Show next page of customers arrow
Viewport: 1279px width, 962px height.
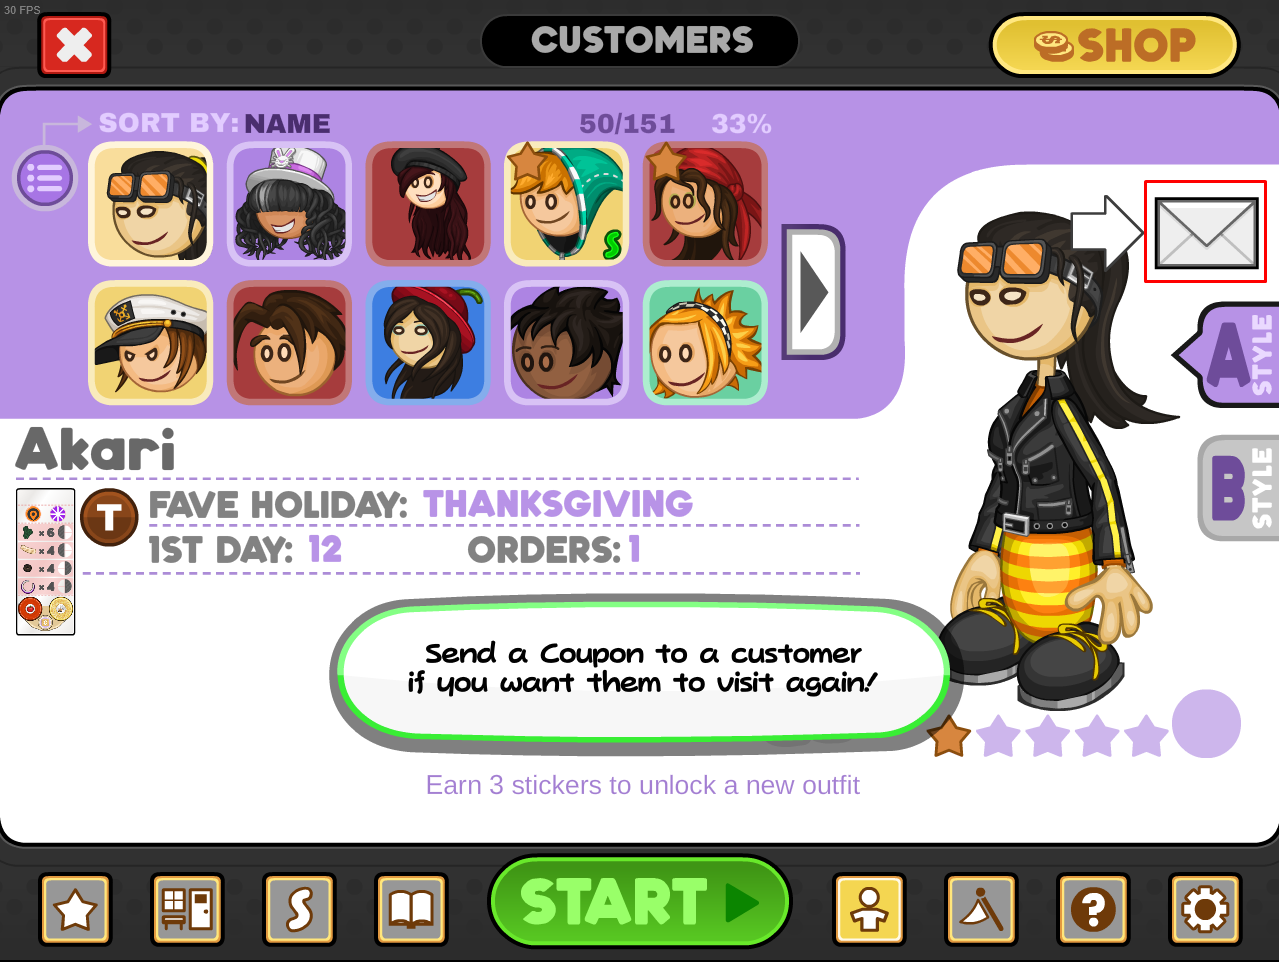point(813,292)
